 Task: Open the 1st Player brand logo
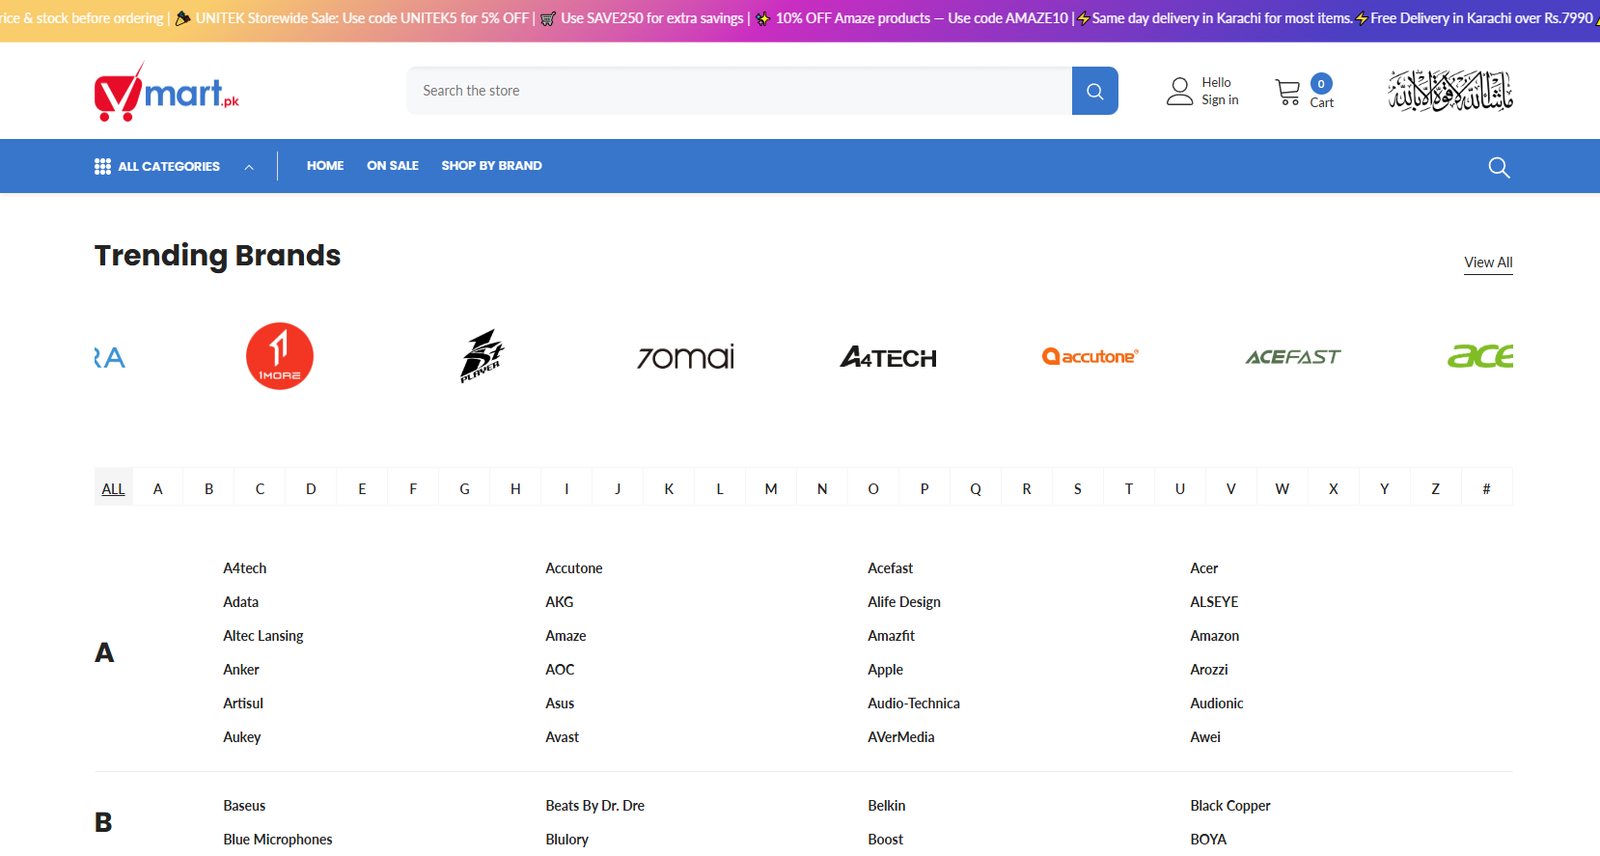click(x=482, y=356)
